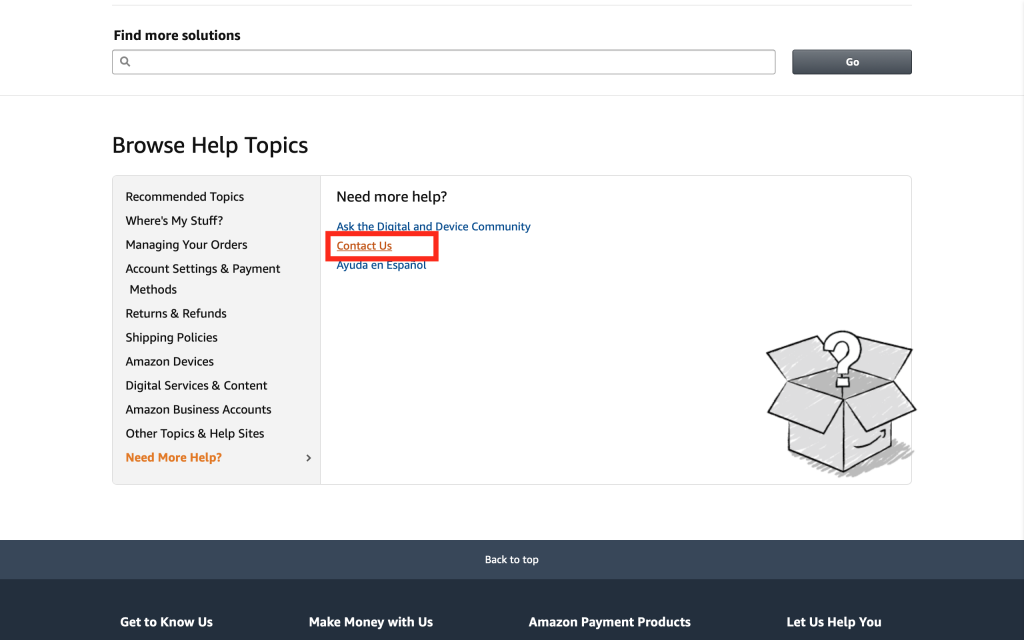1024x640 pixels.
Task: Click the Let Us Help You footer heading
Action: tap(834, 622)
